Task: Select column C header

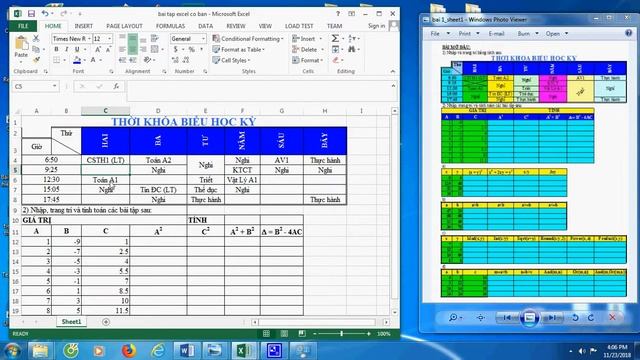Action: tap(105, 111)
